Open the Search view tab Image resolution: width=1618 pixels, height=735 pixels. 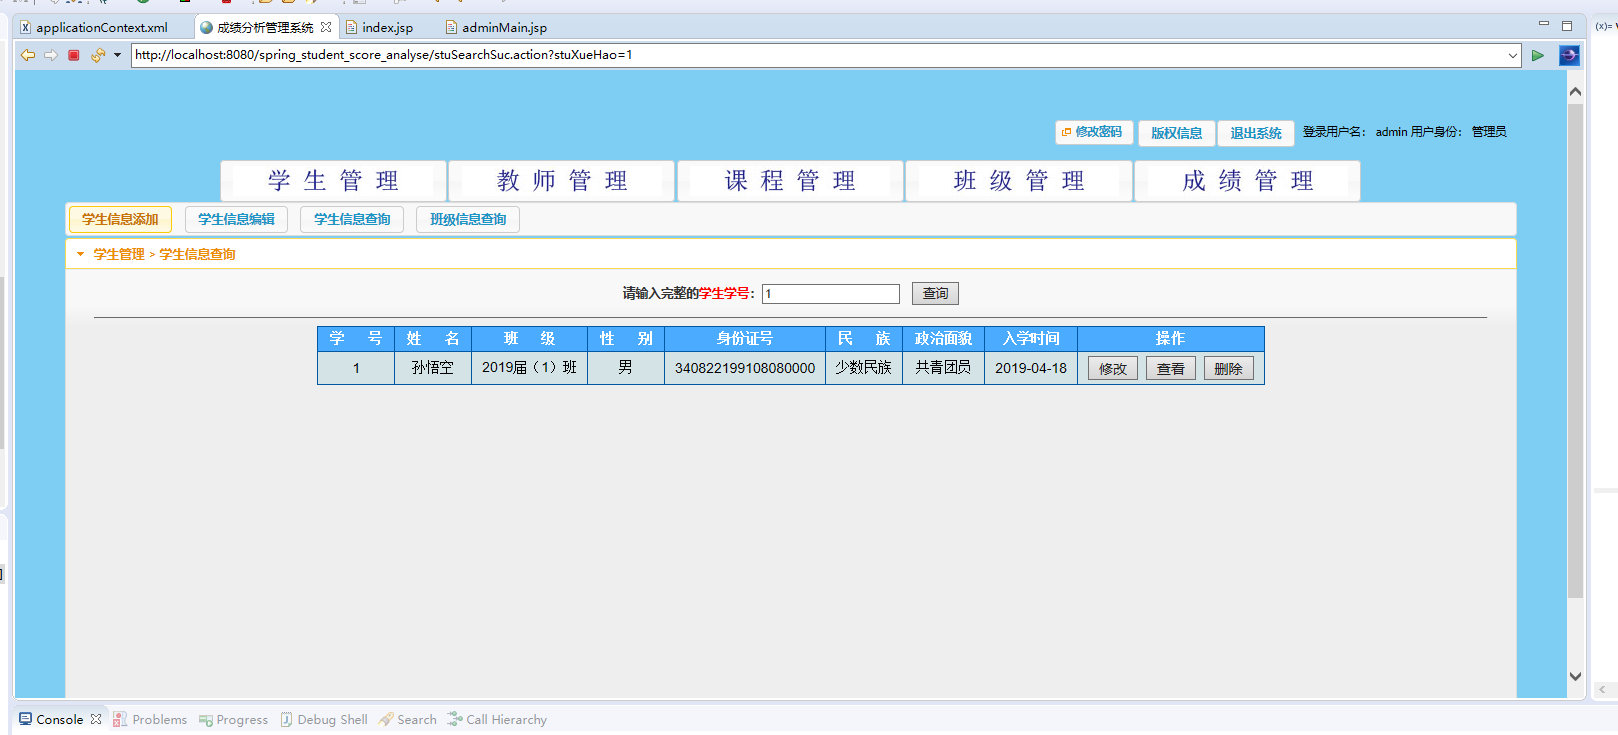408,720
